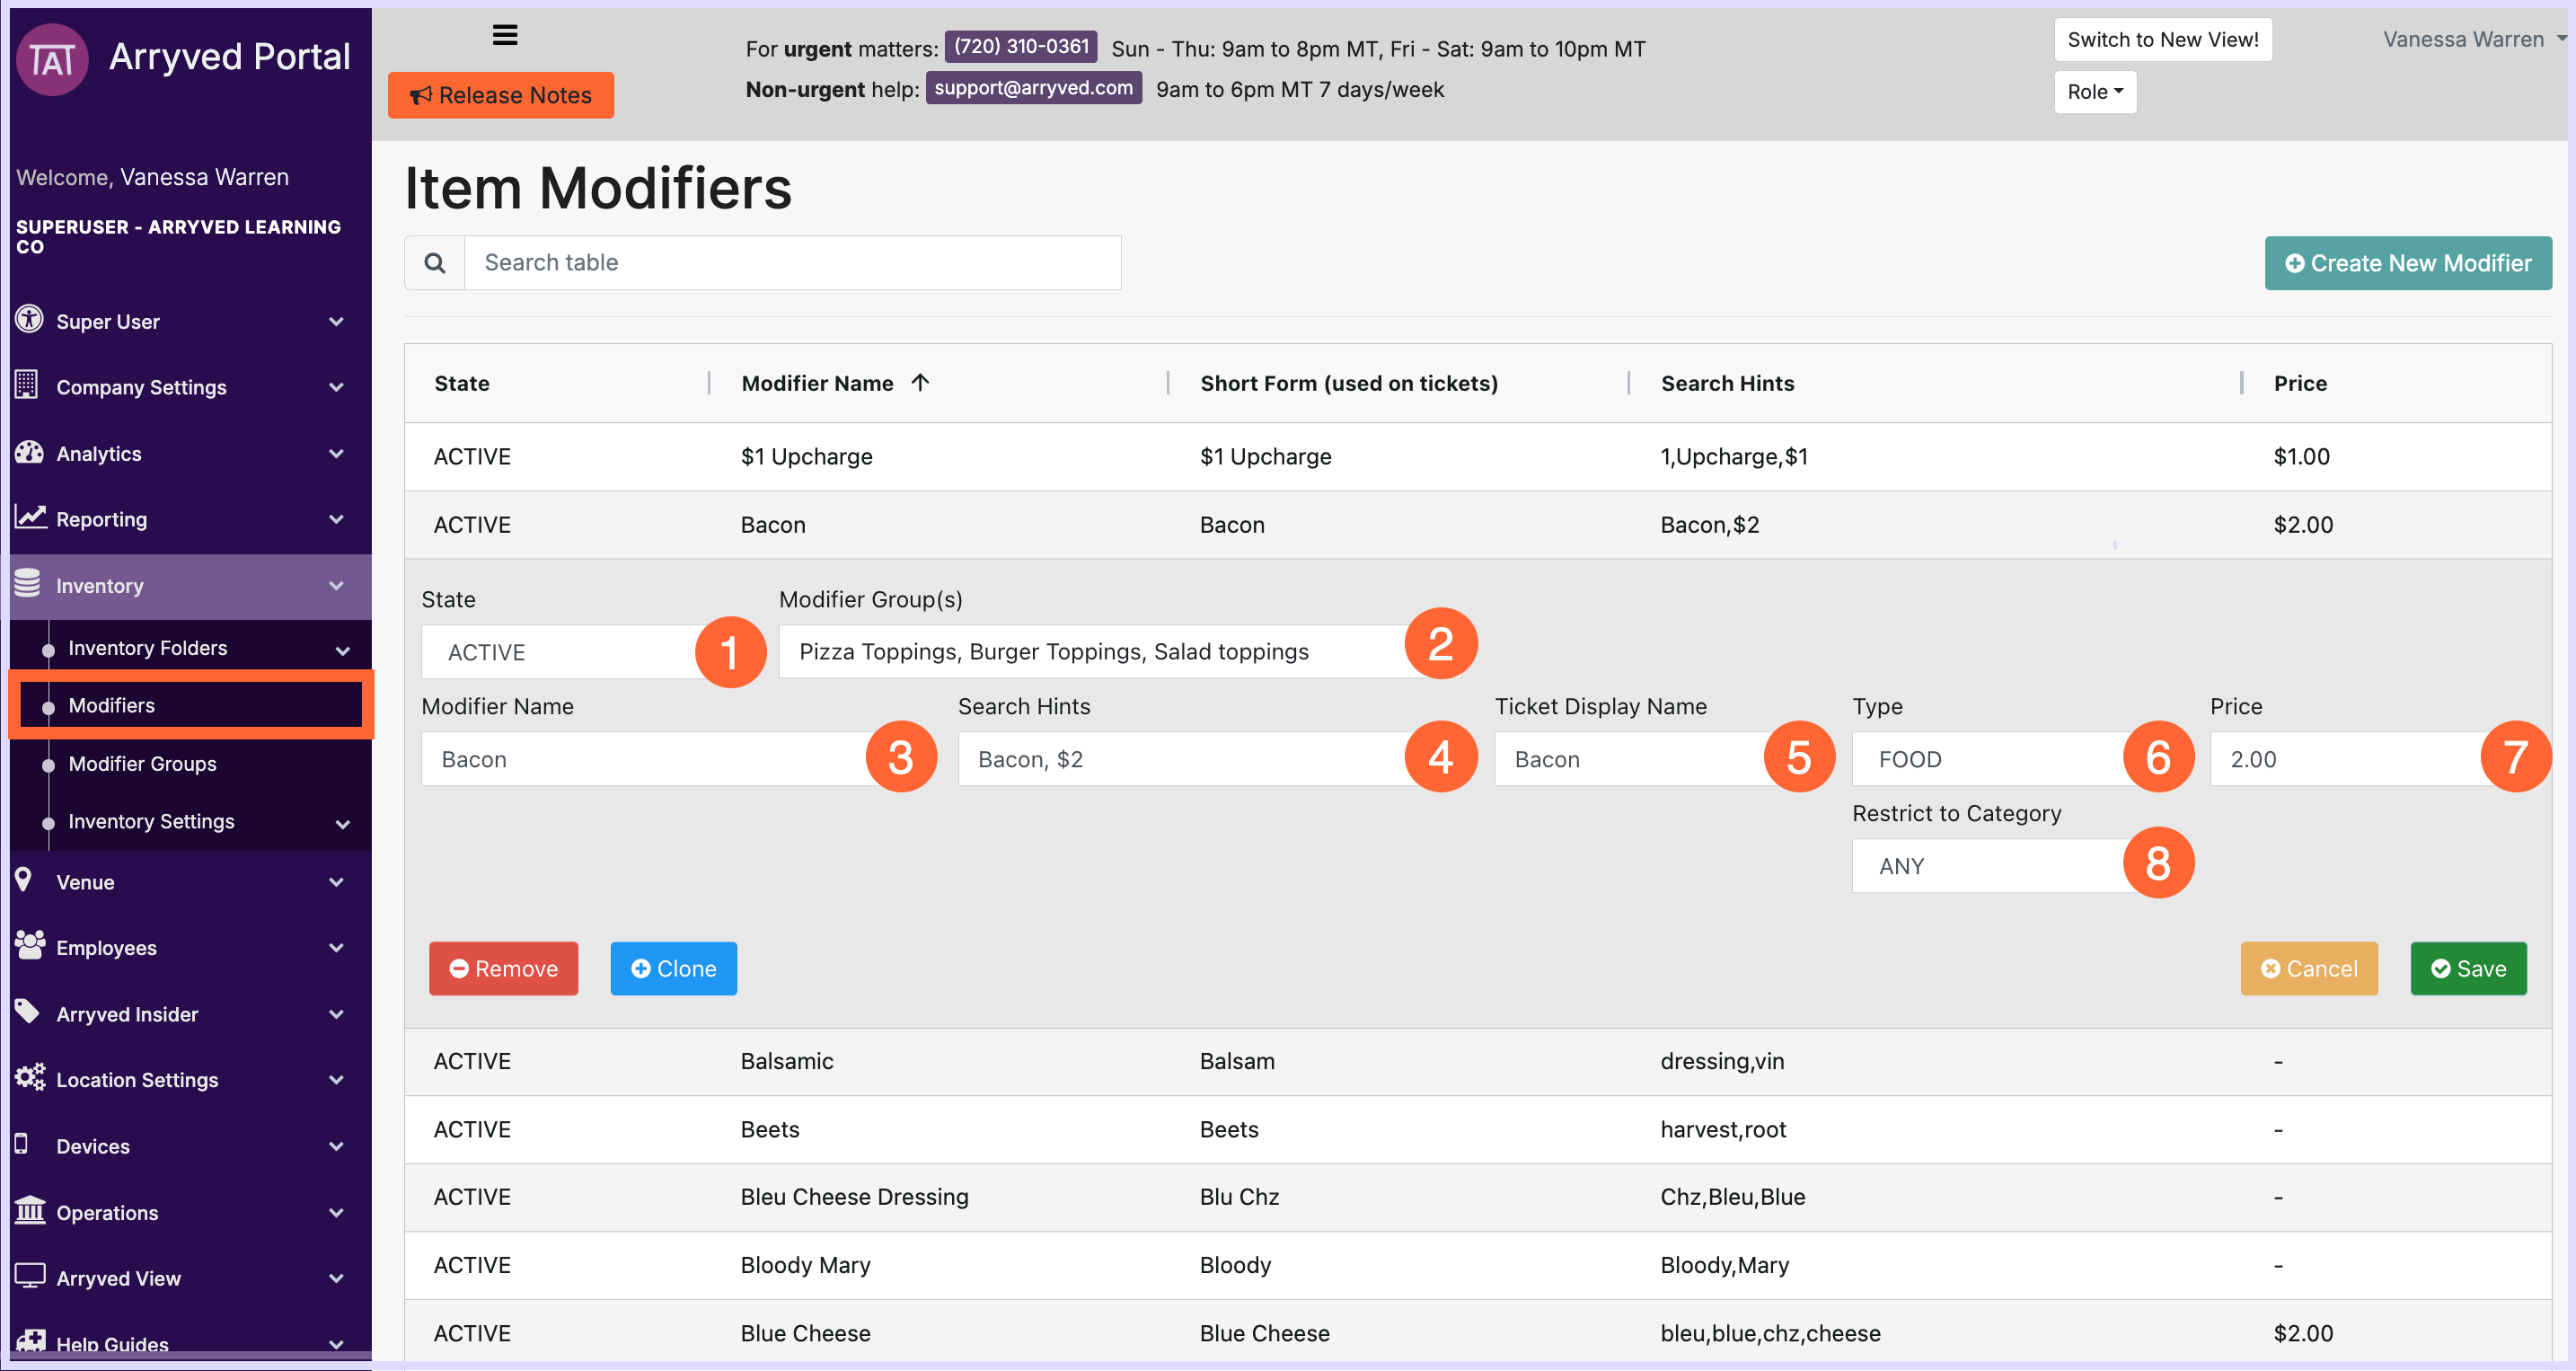Screen dimensions: 2576x1371
Task: Click the support@arryved.com email link
Action: pyautogui.click(x=1034, y=88)
